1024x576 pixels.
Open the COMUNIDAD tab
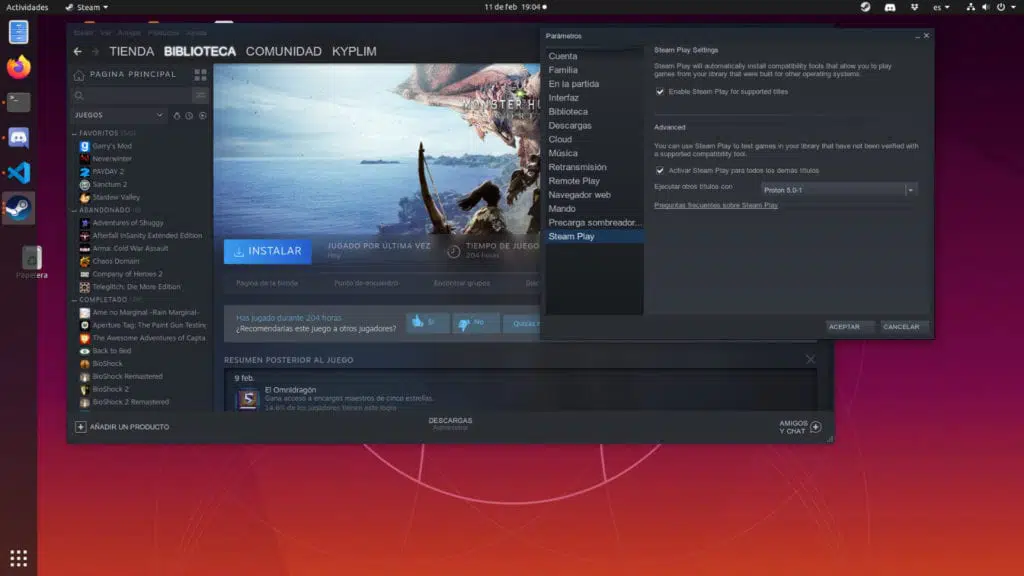point(283,51)
